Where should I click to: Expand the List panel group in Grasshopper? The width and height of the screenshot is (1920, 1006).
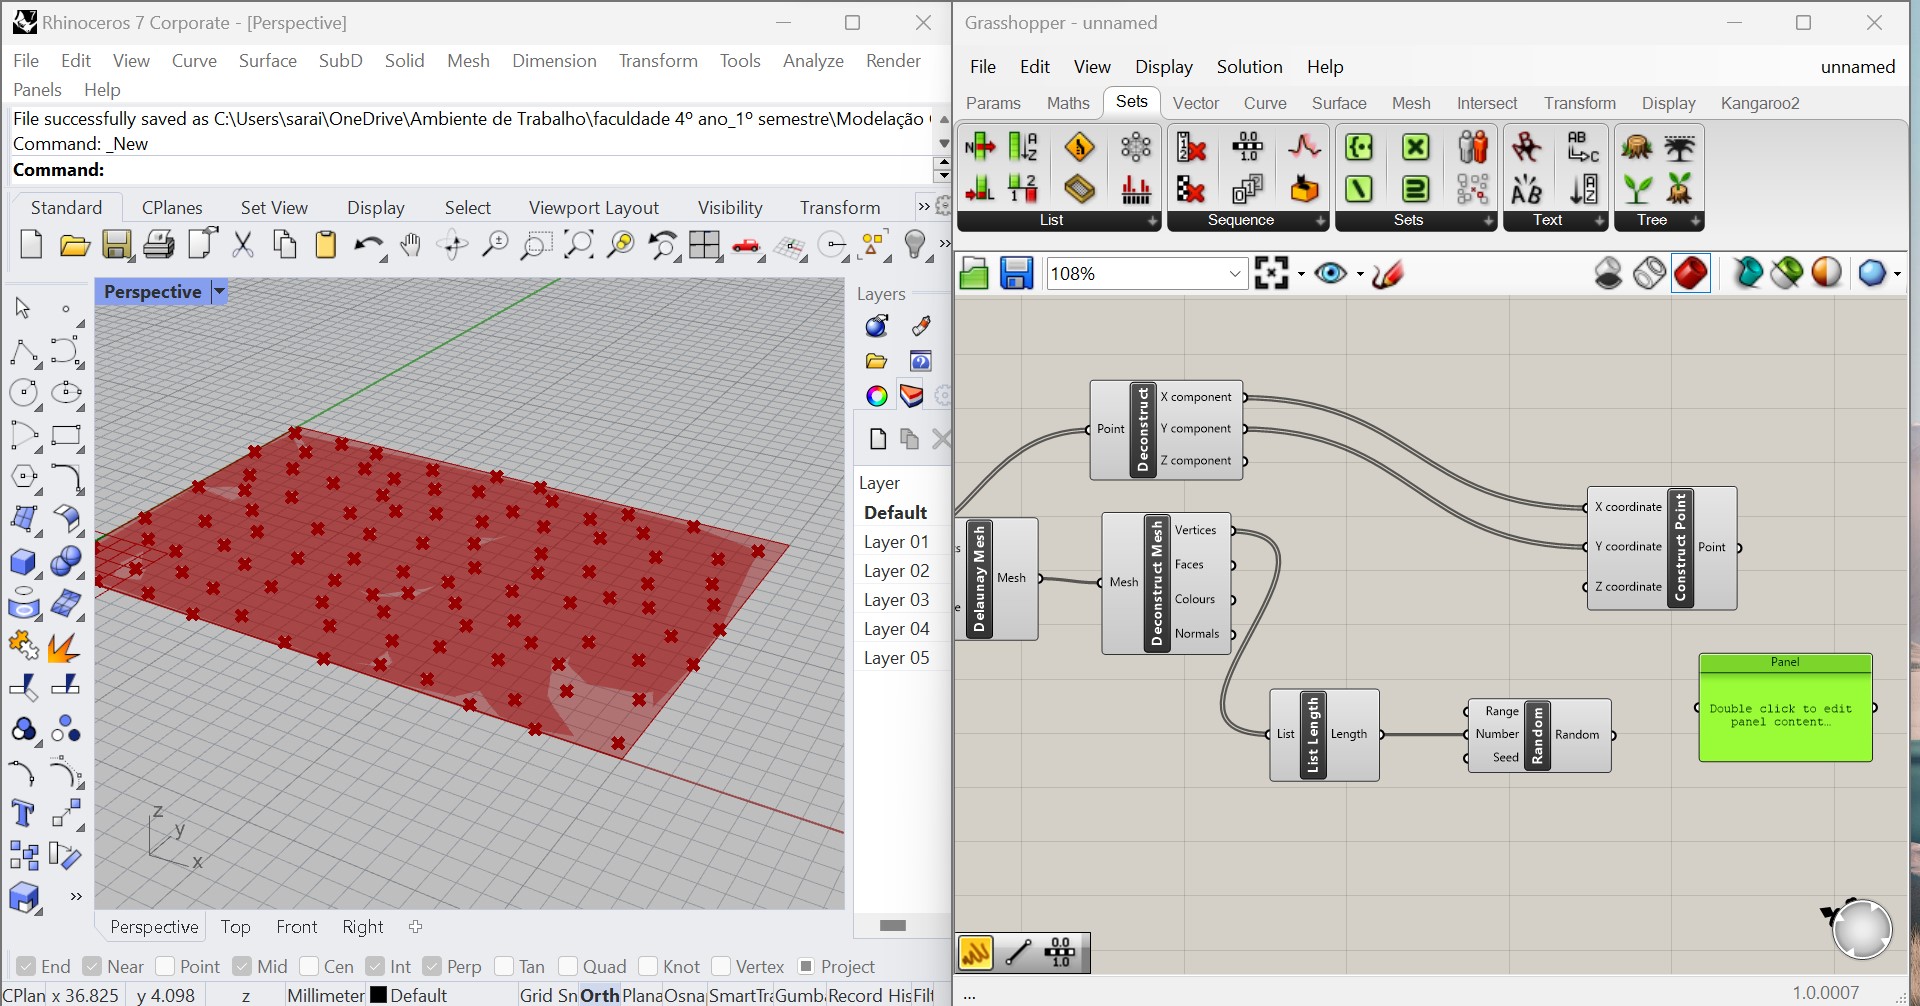(1152, 221)
